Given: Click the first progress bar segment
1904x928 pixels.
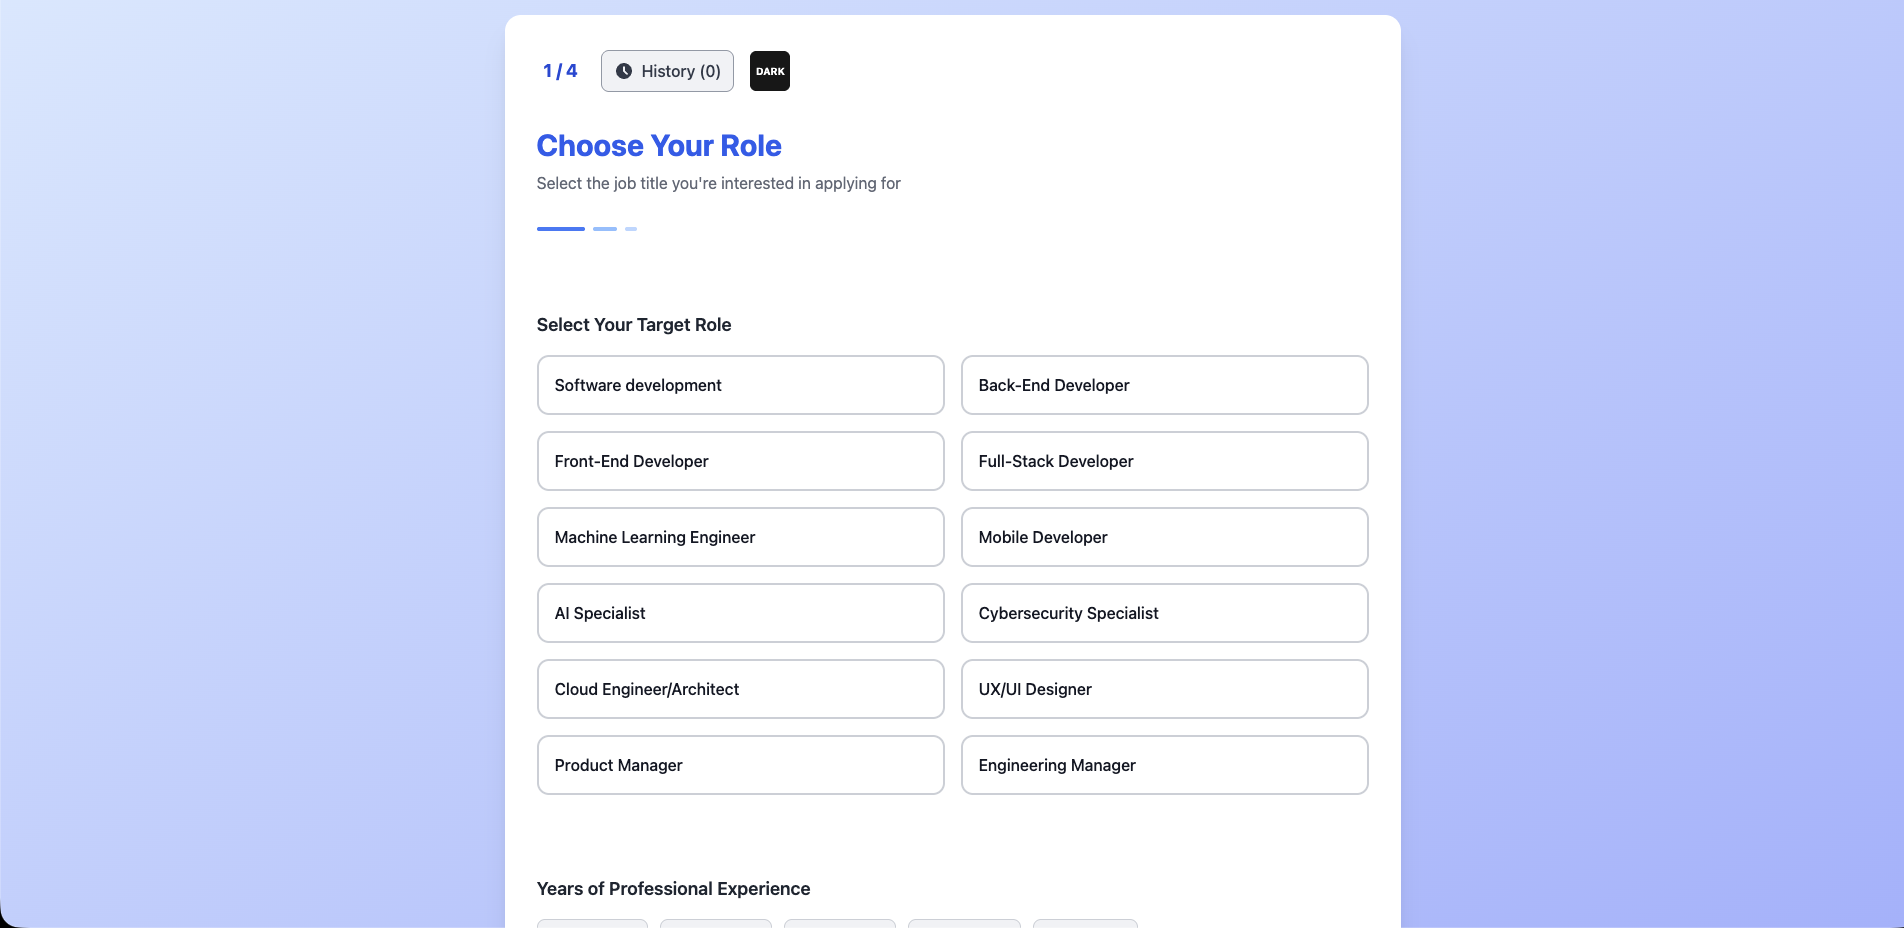Looking at the screenshot, I should pos(560,229).
